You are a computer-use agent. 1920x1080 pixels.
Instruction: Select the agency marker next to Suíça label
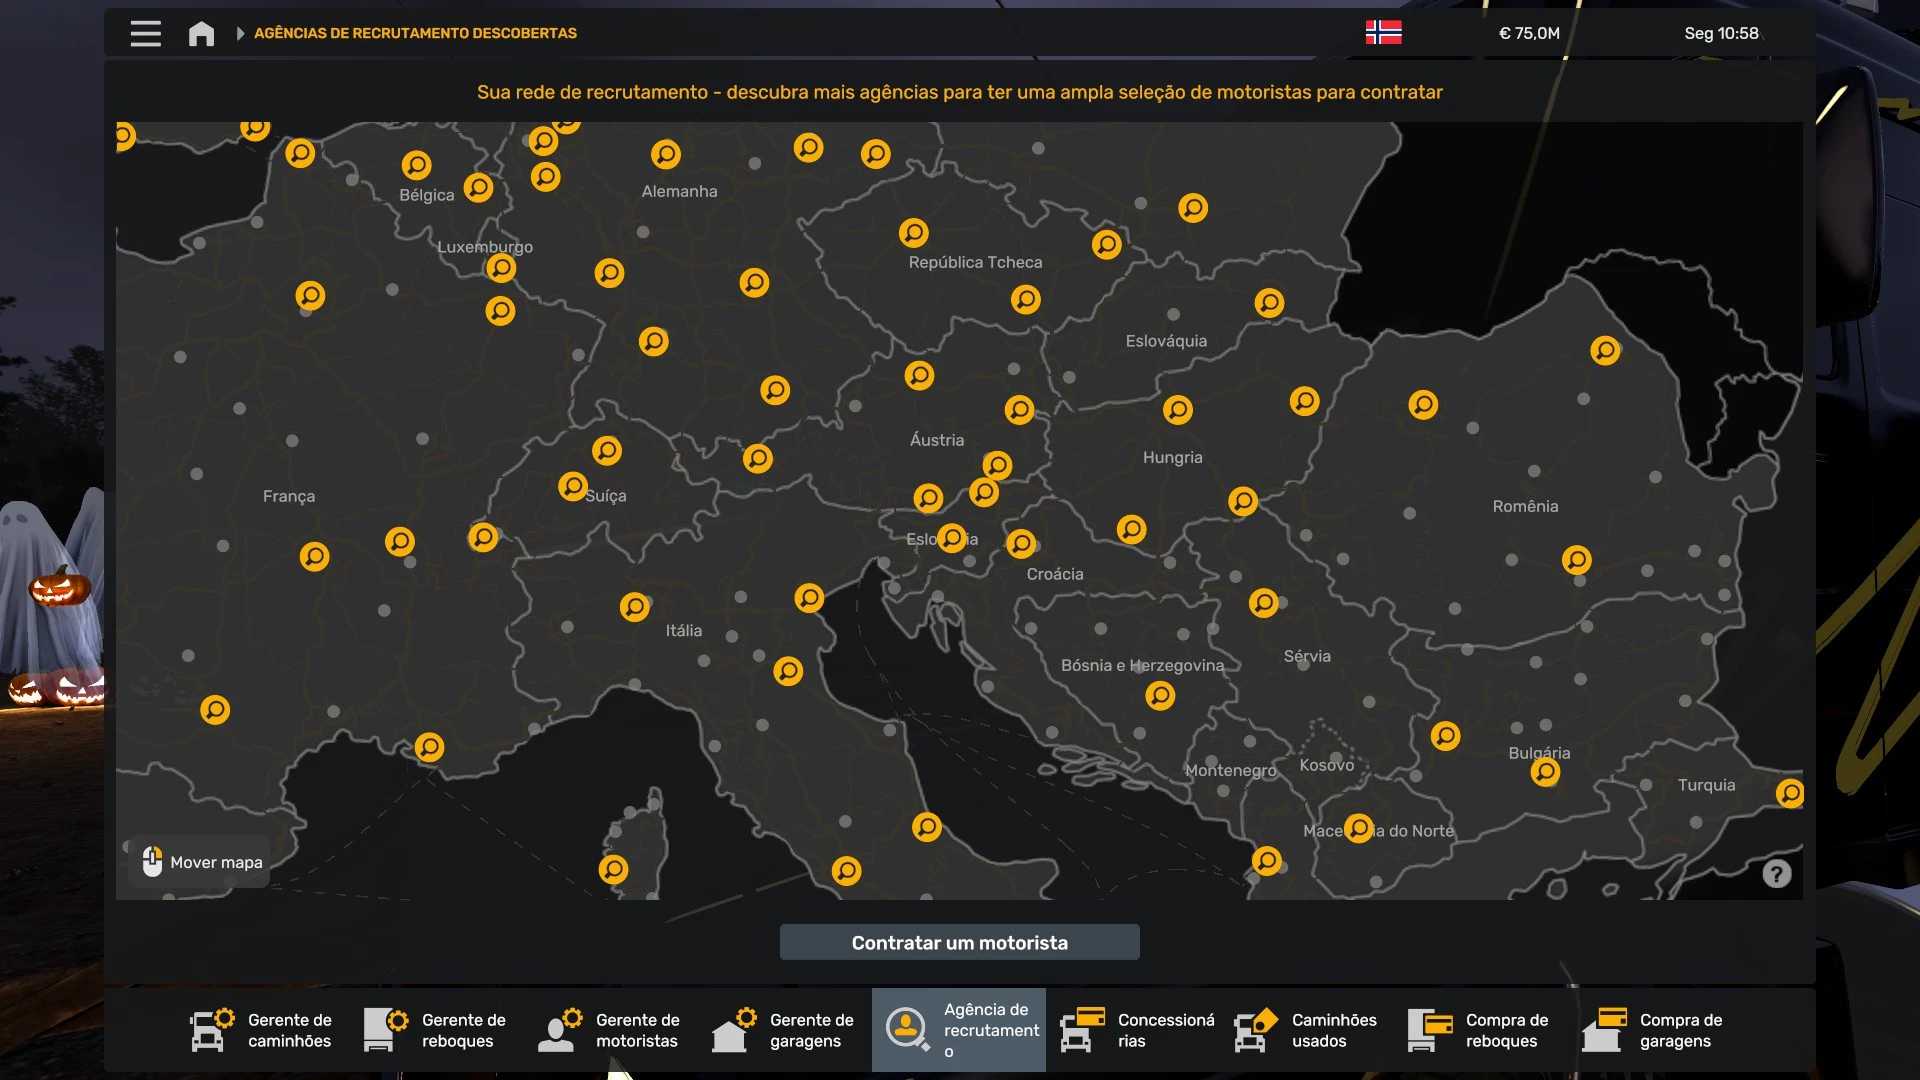tap(572, 486)
